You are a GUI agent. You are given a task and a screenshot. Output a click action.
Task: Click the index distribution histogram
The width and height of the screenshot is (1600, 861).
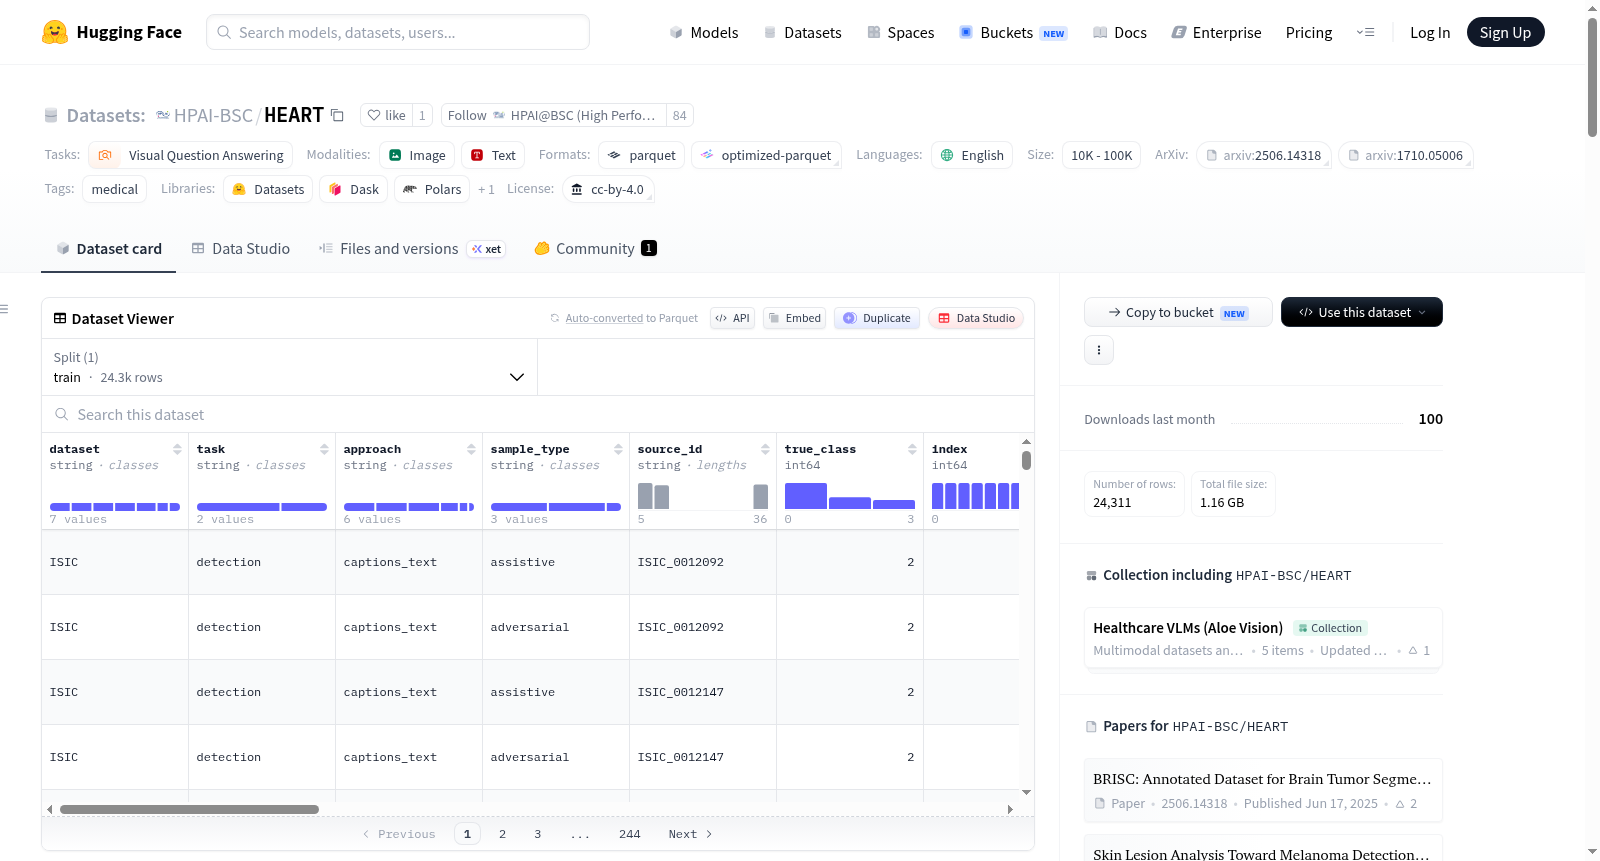coord(975,496)
